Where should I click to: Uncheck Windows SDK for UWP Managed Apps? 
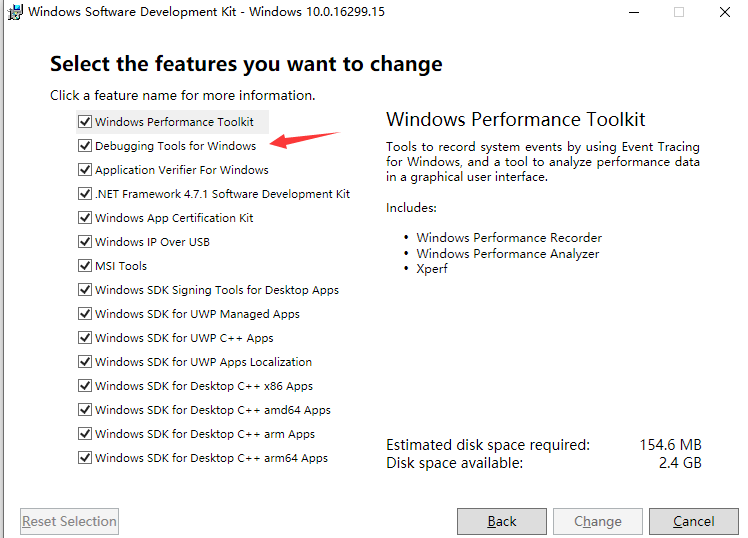tap(85, 313)
